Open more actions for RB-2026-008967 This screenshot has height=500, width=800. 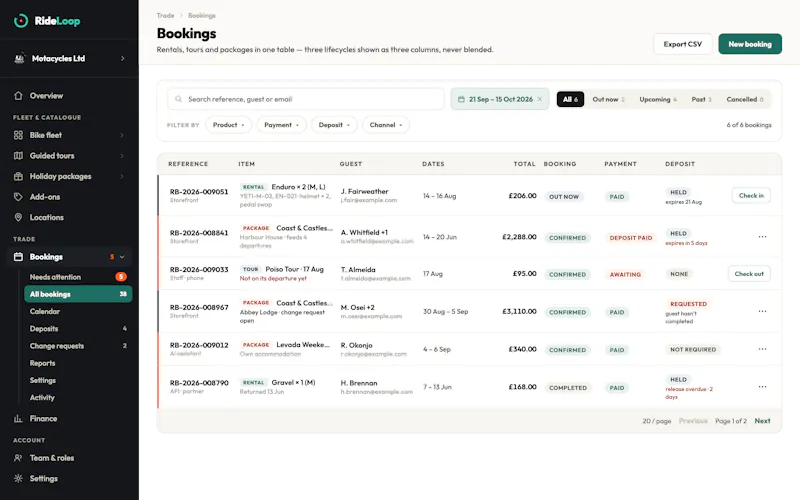click(762, 311)
